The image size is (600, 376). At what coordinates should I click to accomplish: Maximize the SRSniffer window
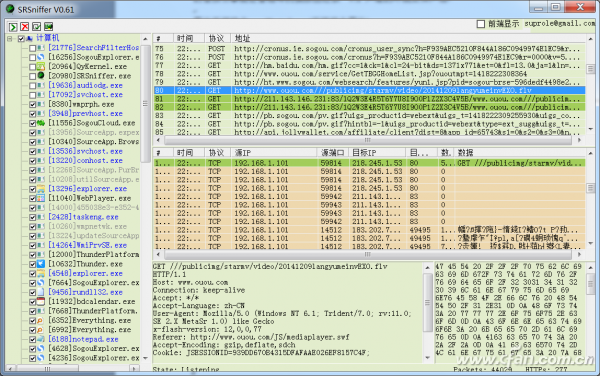[x=555, y=7]
